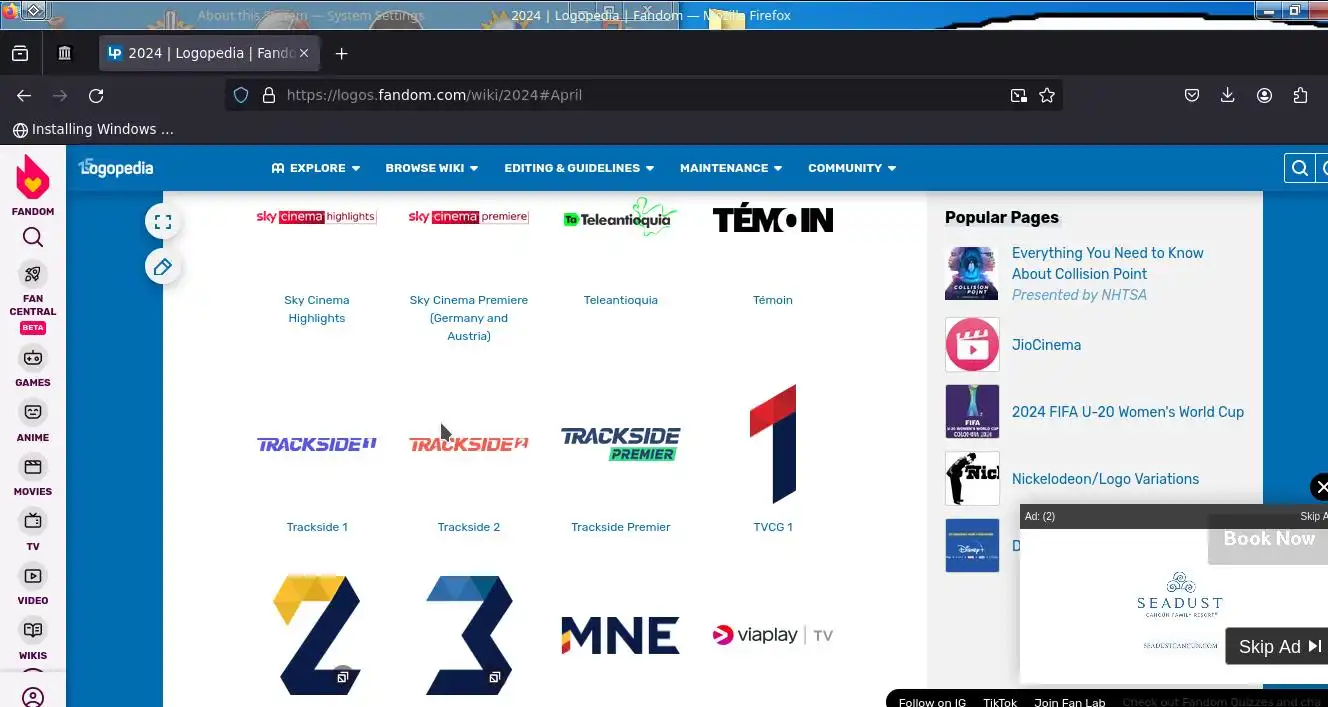This screenshot has width=1328, height=707.
Task: Click Save to Pocket icon
Action: click(1192, 95)
